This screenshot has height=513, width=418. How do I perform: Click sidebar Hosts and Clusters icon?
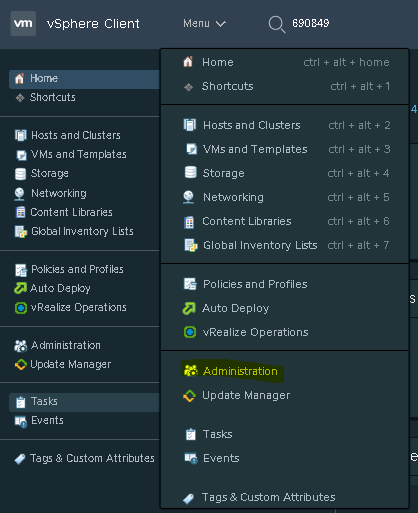pyautogui.click(x=20, y=135)
